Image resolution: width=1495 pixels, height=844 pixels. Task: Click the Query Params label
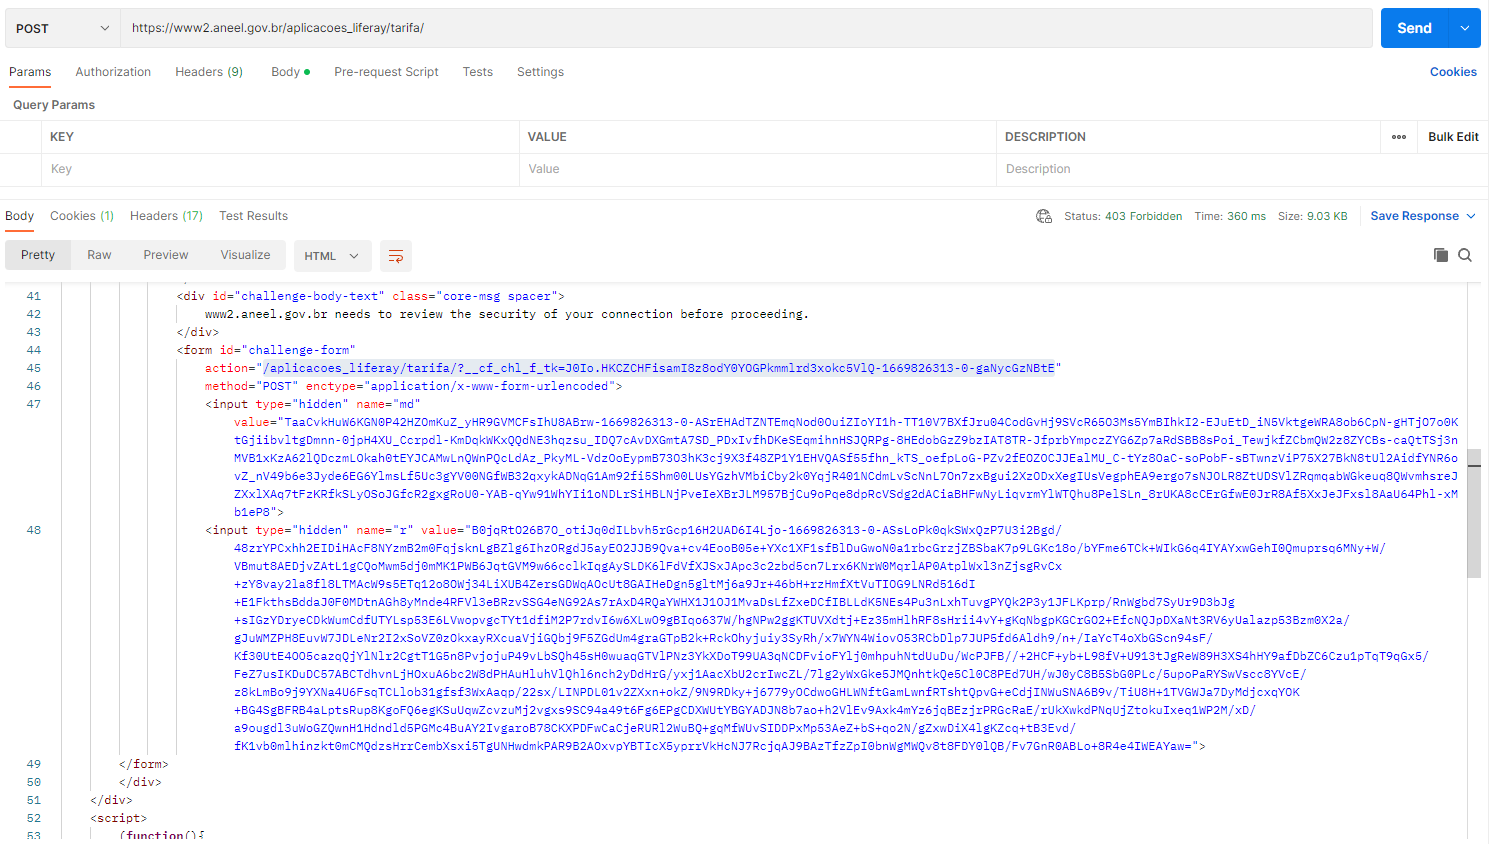pyautogui.click(x=54, y=105)
